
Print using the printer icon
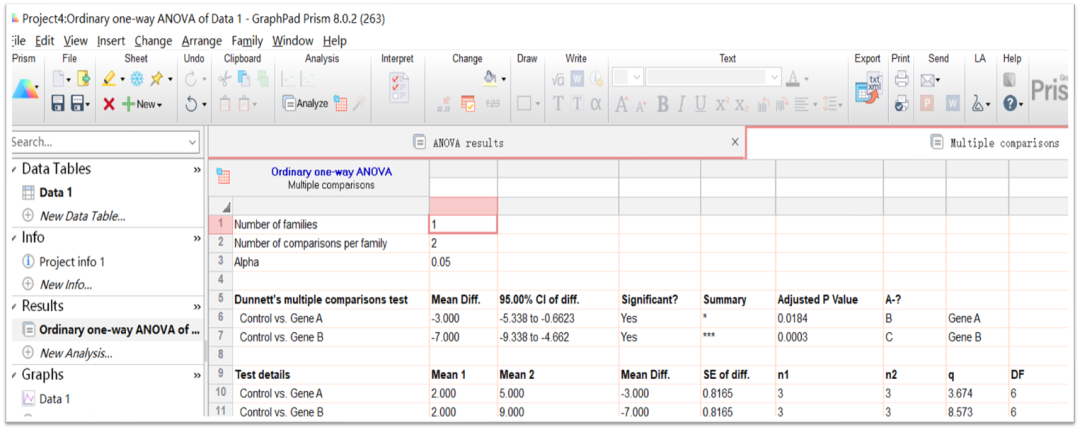pos(902,80)
